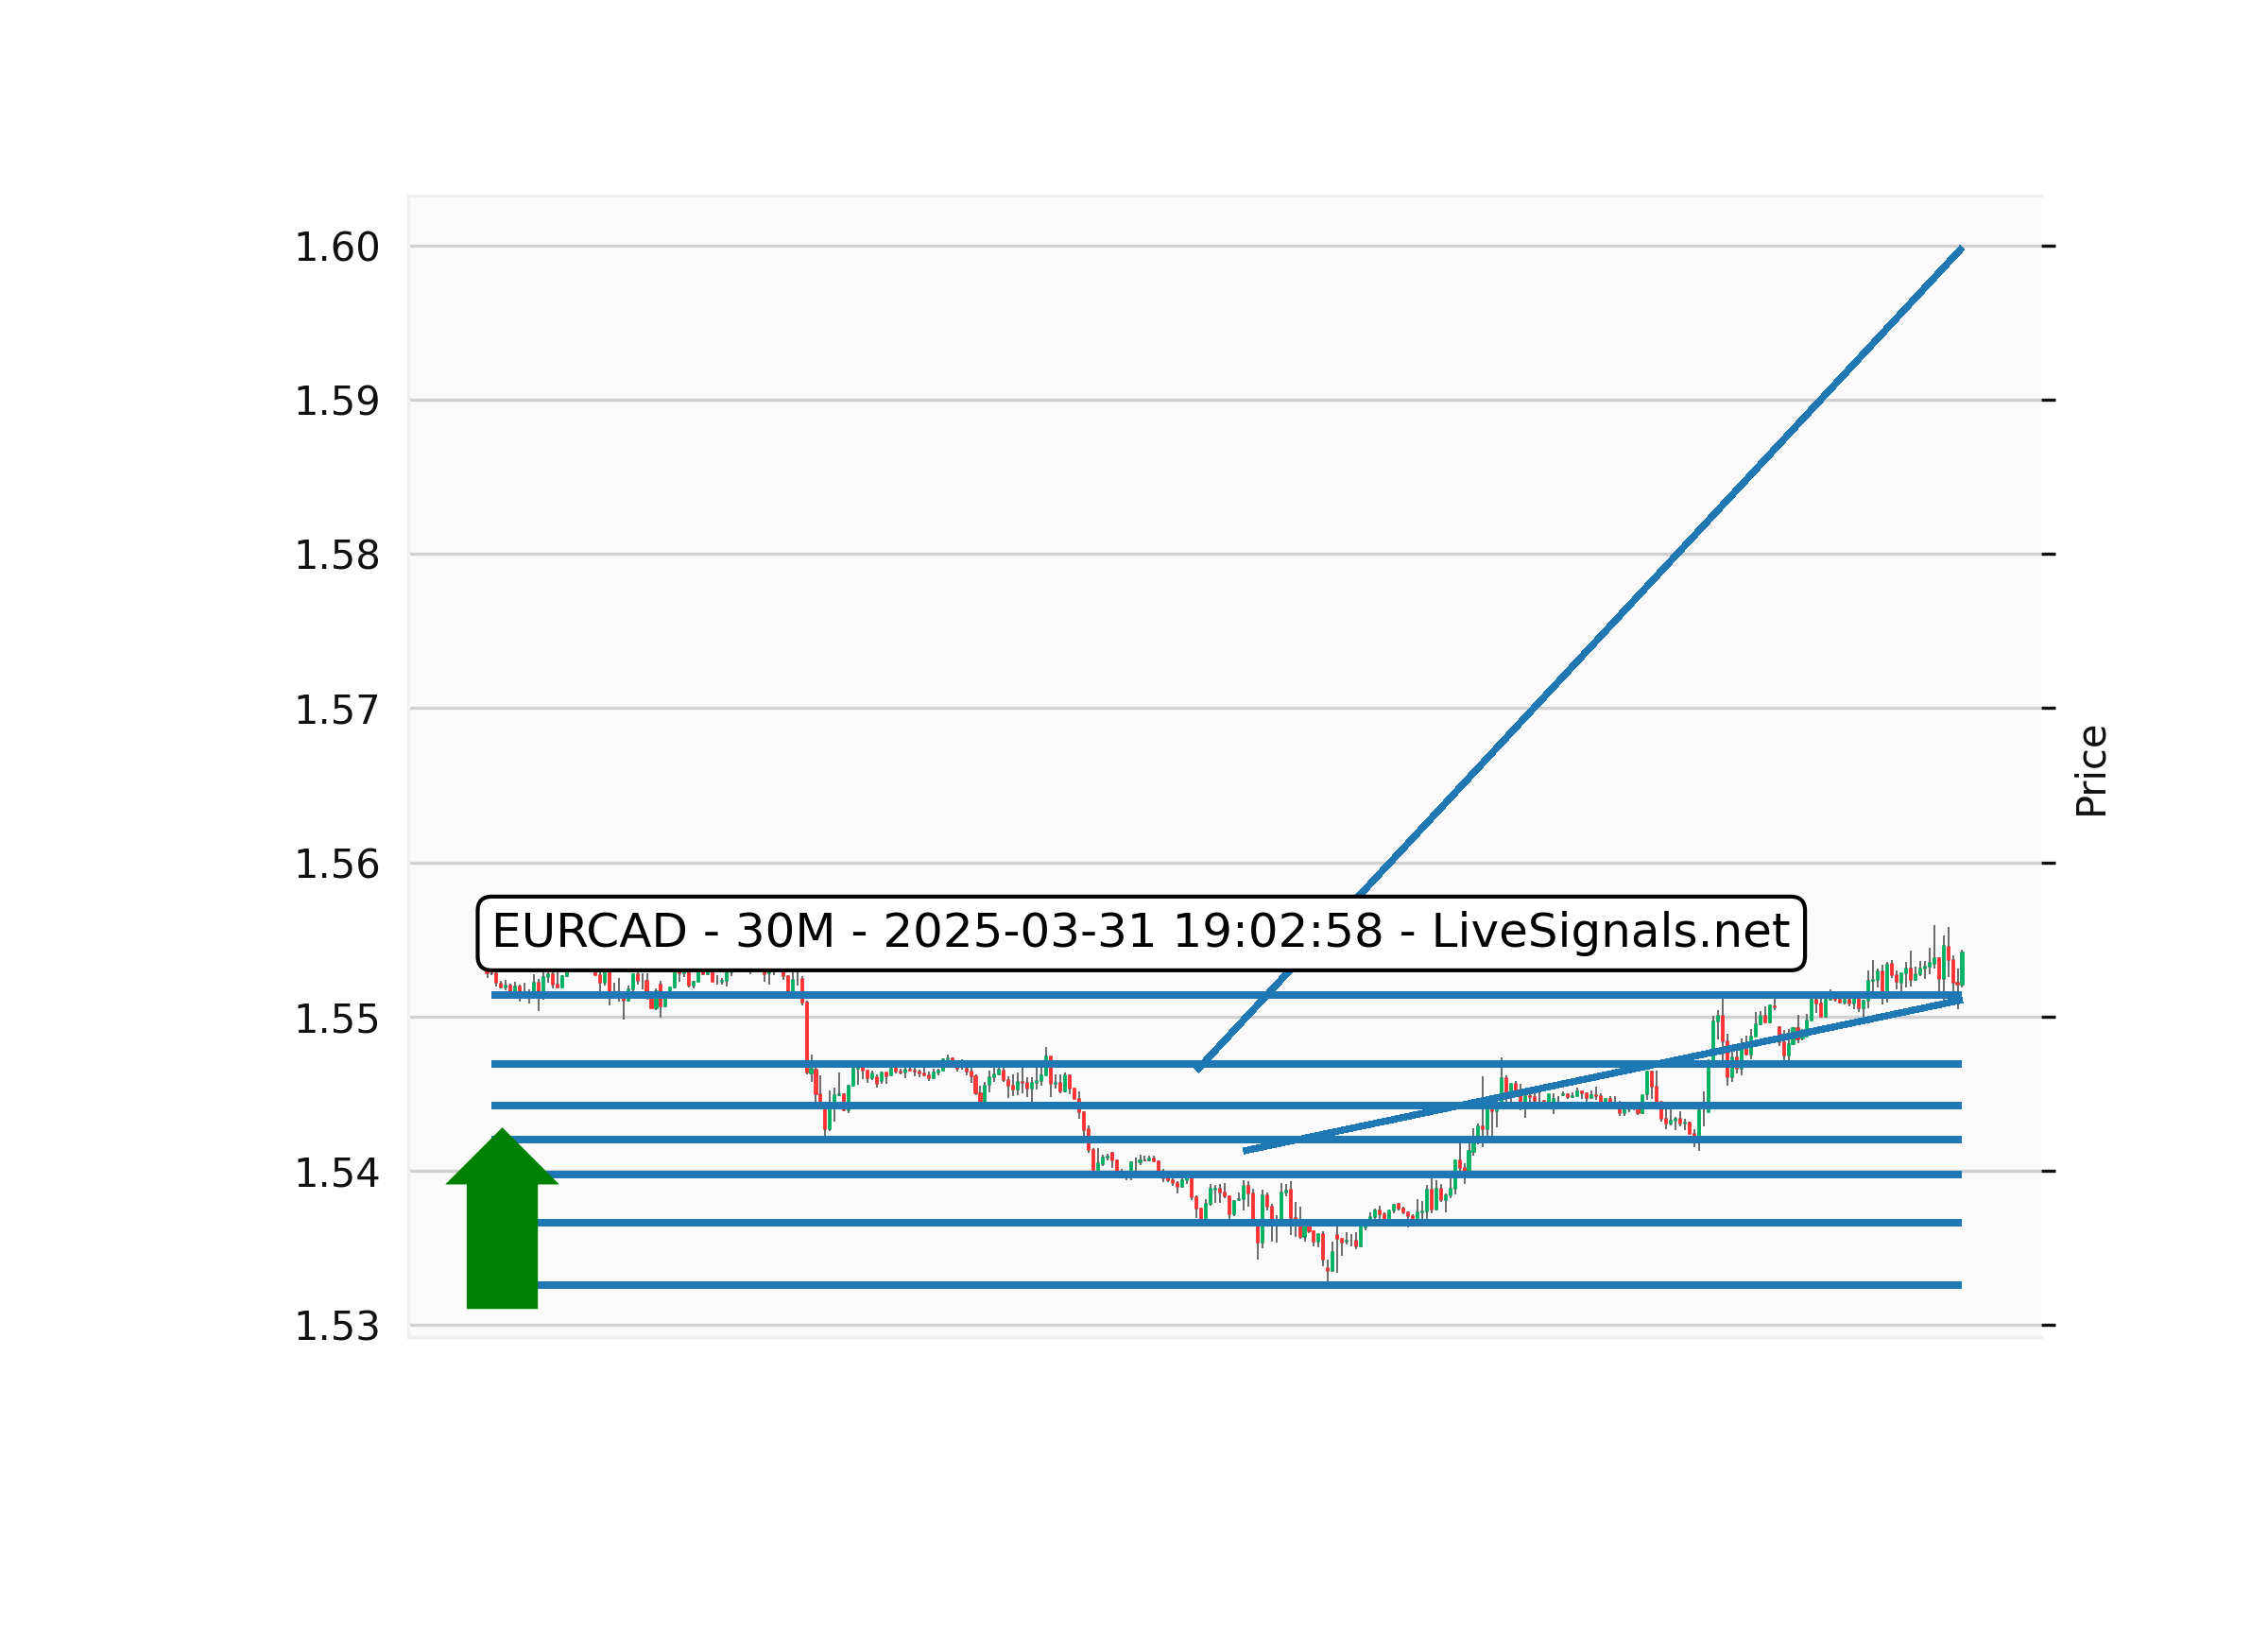Click the 1.58 price axis label
This screenshot has width=2268, height=1630.
[x=336, y=555]
